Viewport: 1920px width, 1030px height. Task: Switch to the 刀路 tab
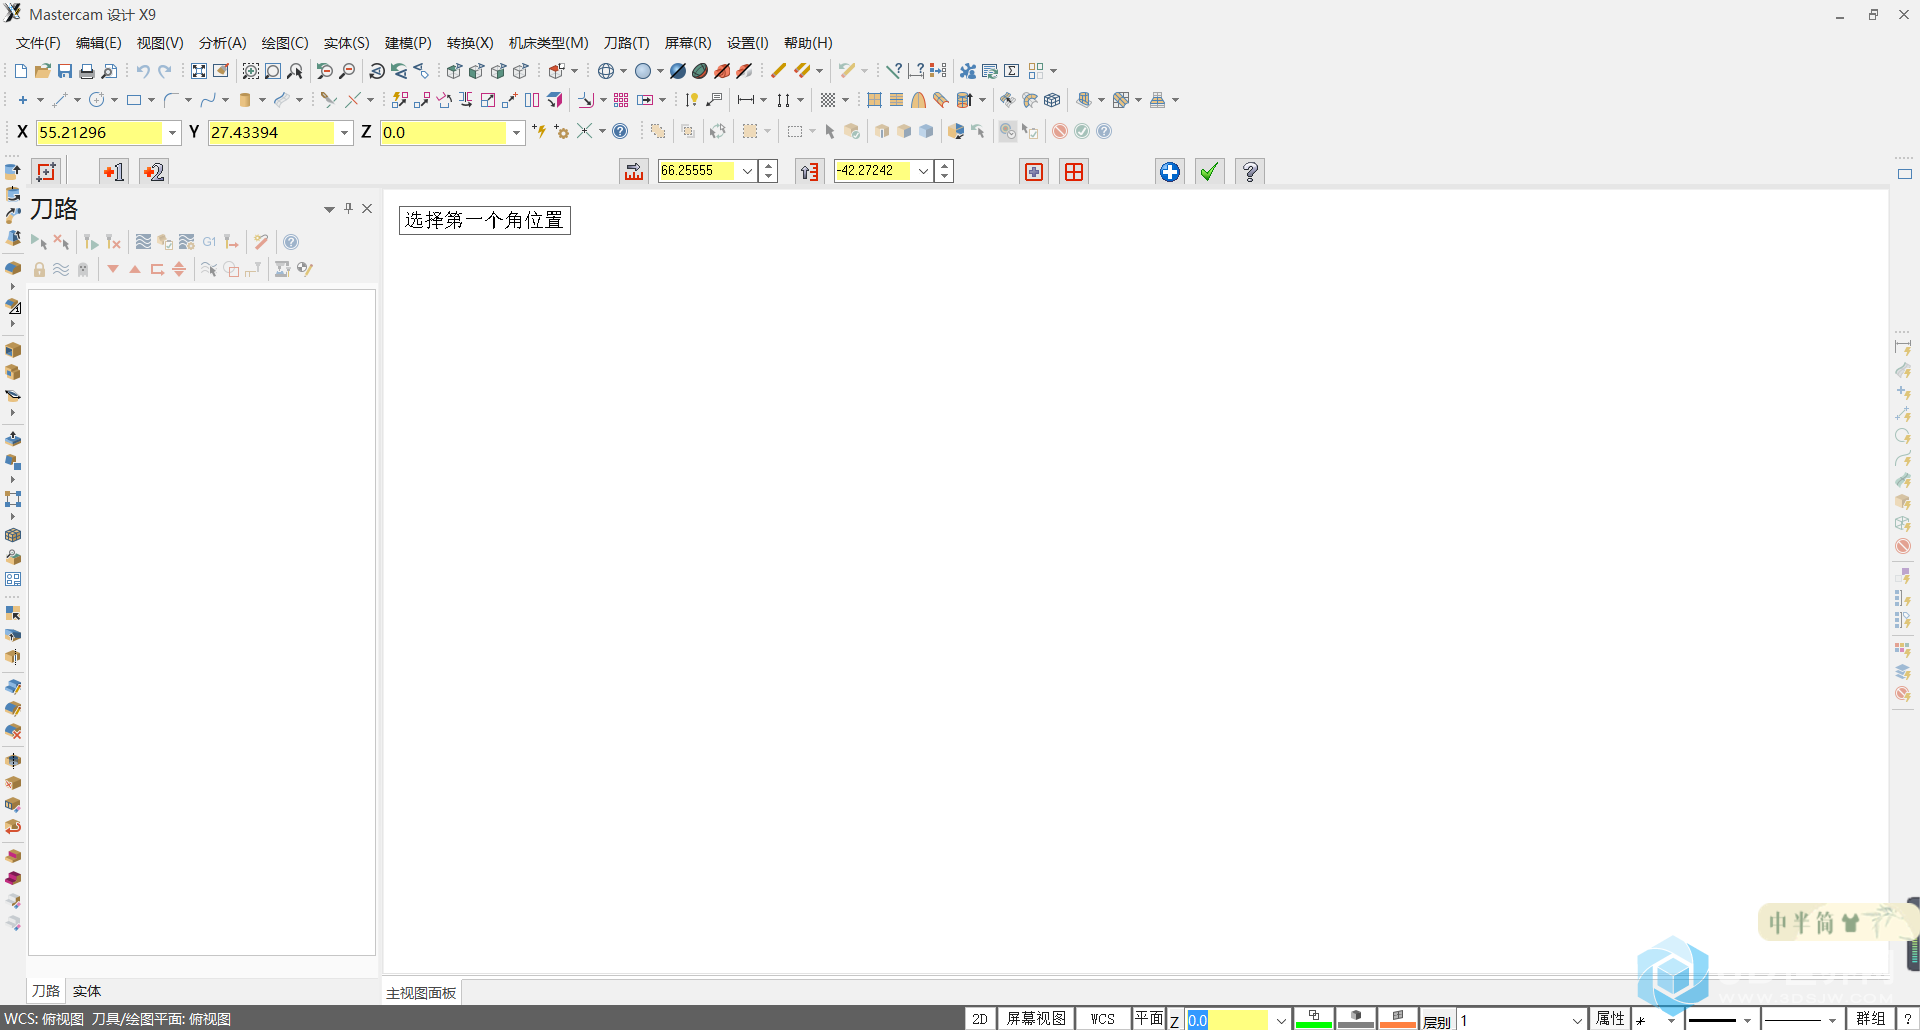(45, 991)
